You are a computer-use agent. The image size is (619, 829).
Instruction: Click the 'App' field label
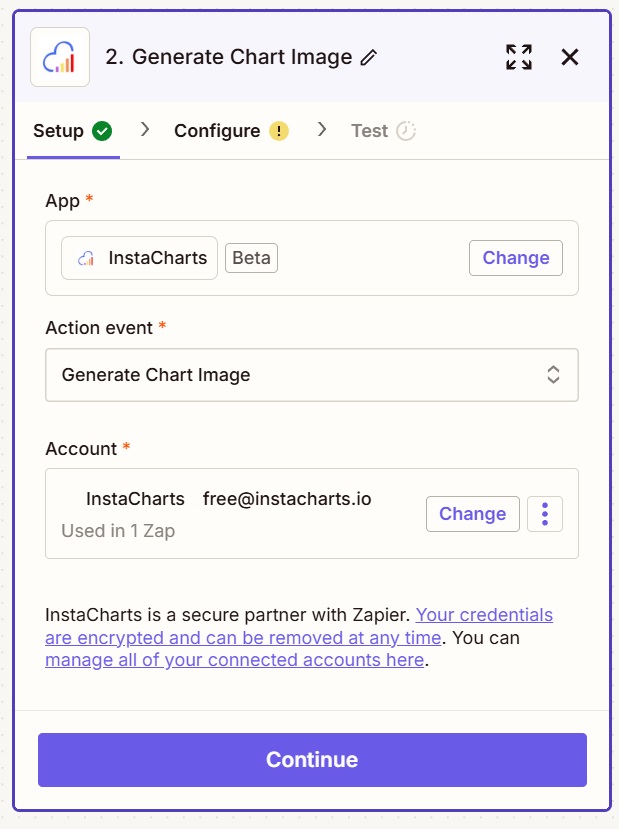pyautogui.click(x=62, y=201)
